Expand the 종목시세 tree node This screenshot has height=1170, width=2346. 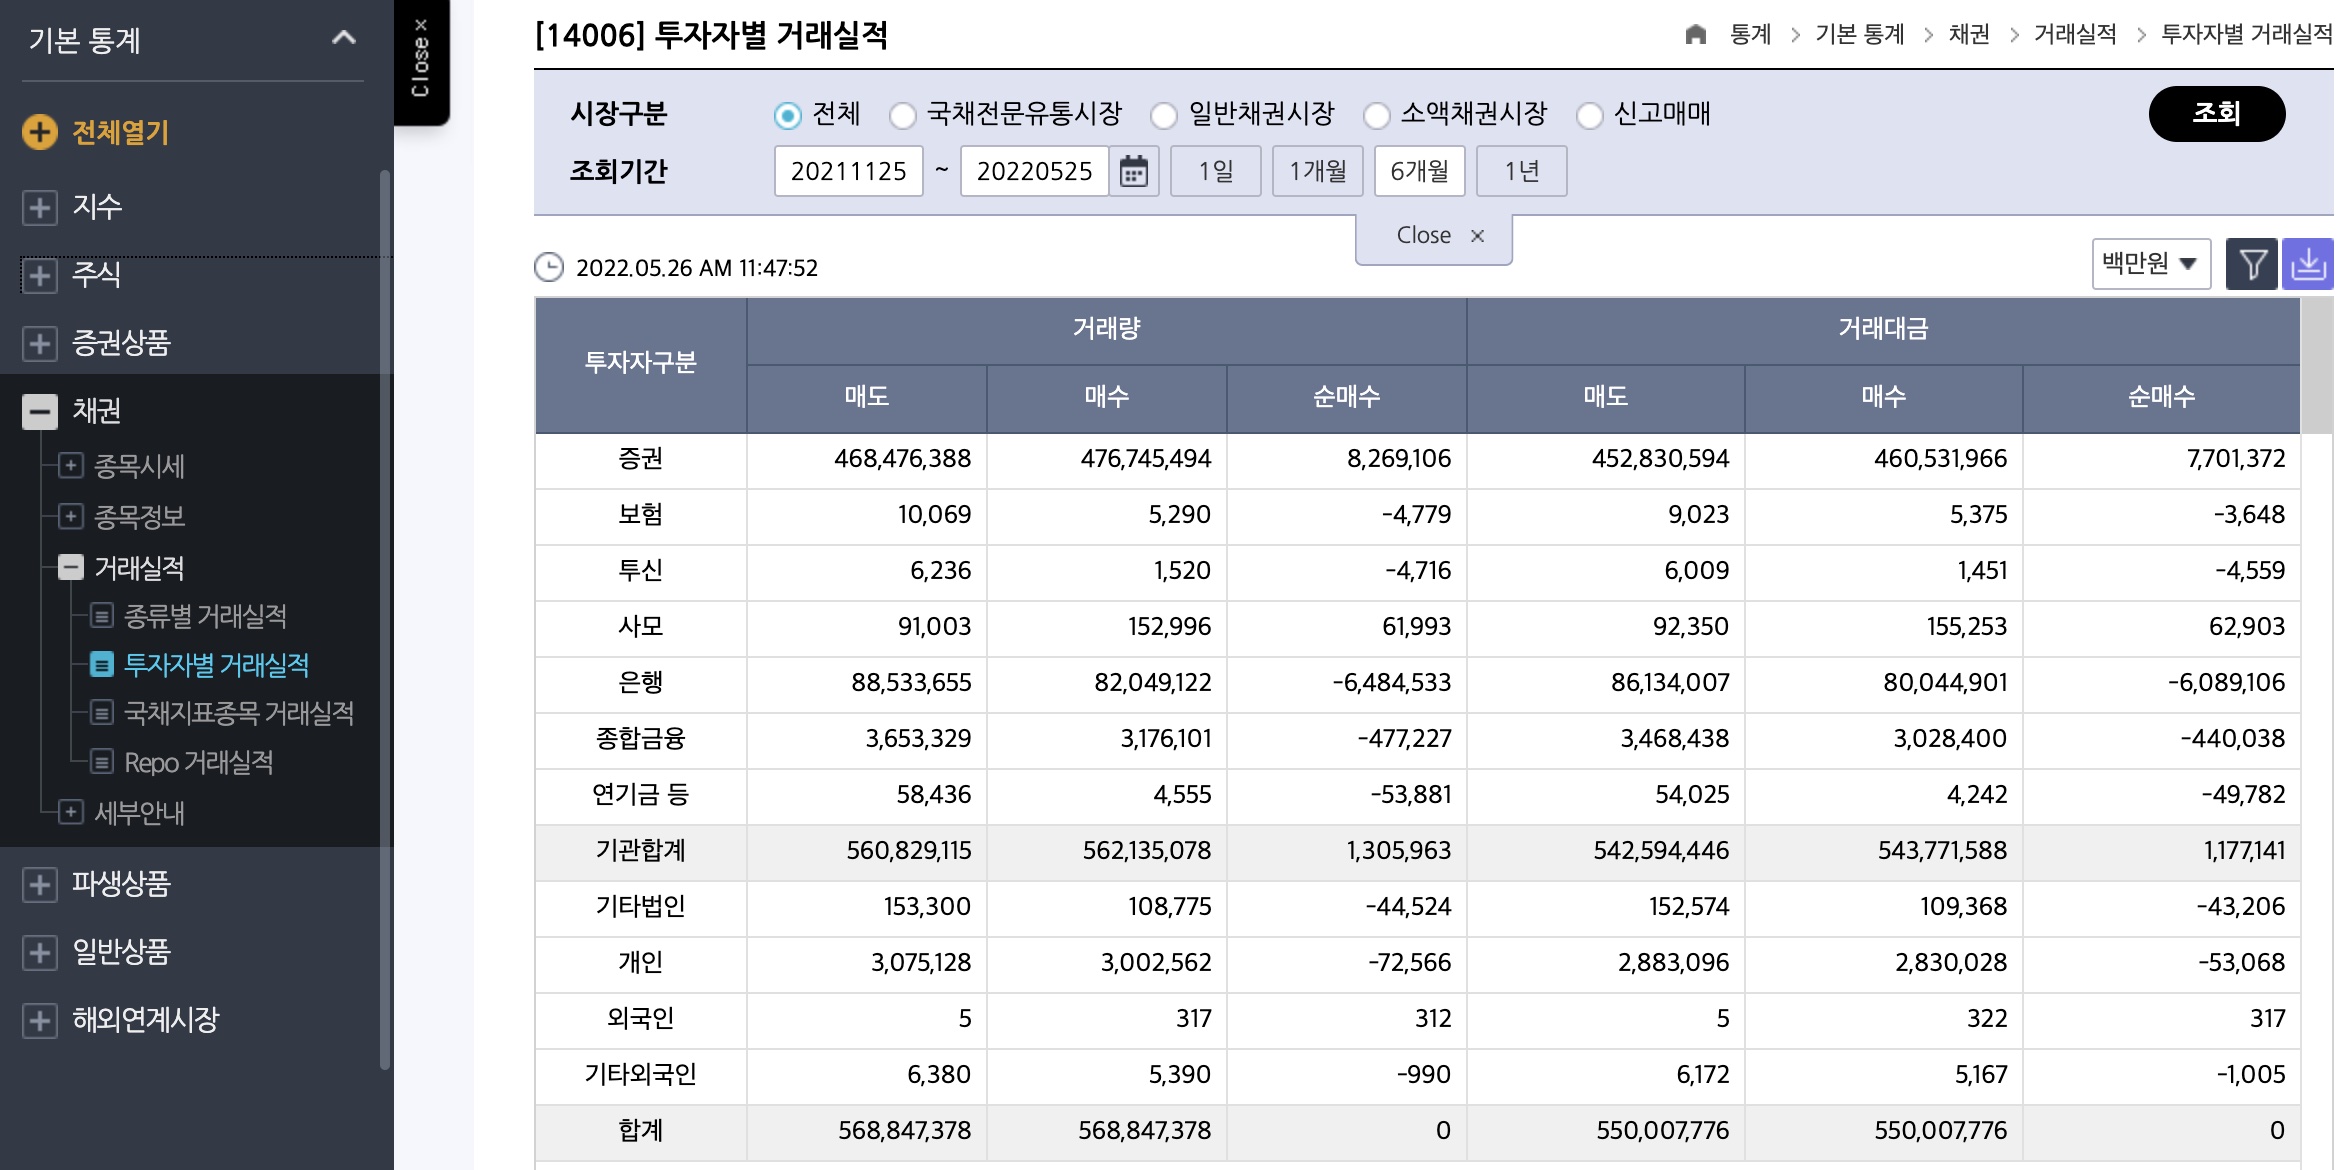[70, 465]
